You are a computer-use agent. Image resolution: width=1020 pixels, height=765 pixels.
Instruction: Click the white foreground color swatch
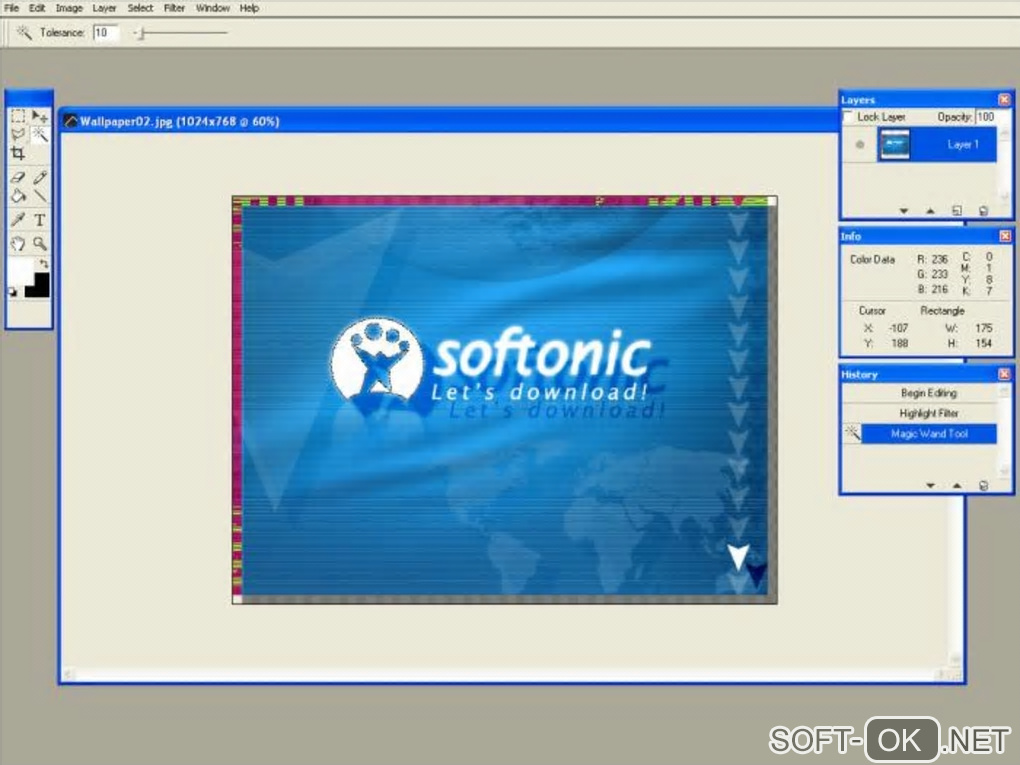[20, 271]
